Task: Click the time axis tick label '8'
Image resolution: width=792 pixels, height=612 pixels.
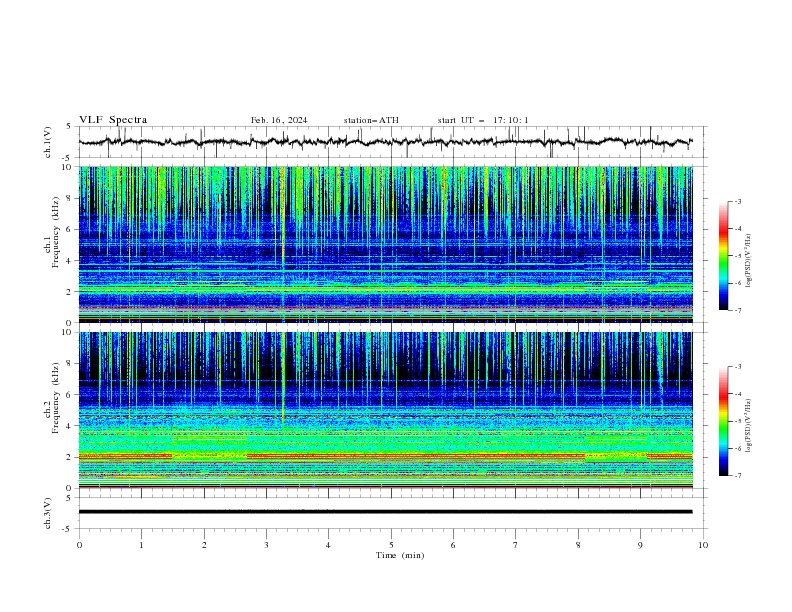Action: [578, 545]
